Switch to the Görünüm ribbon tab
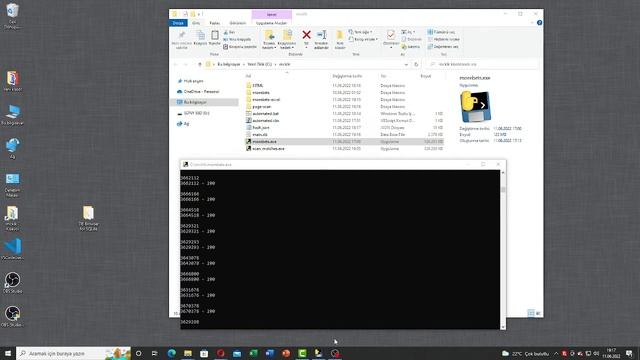 click(x=238, y=23)
